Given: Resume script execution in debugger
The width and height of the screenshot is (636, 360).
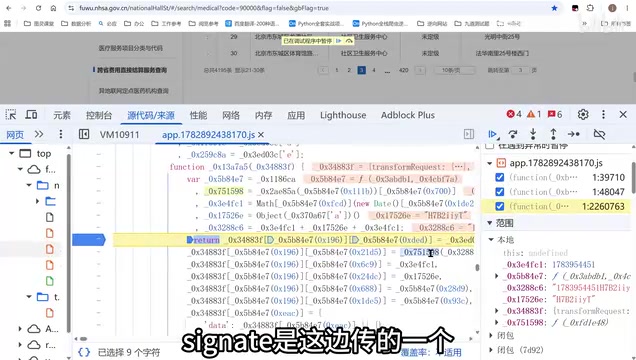Looking at the screenshot, I should [493, 134].
